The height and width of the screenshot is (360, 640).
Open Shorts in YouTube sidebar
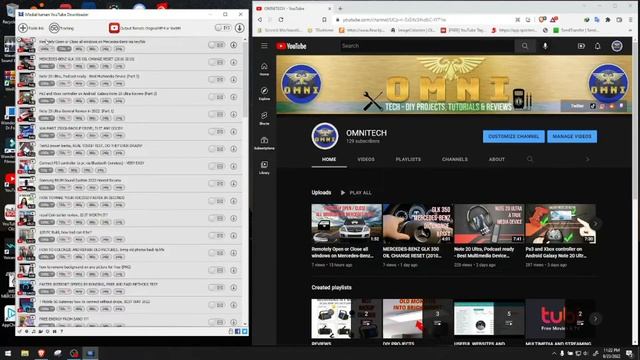click(x=264, y=118)
